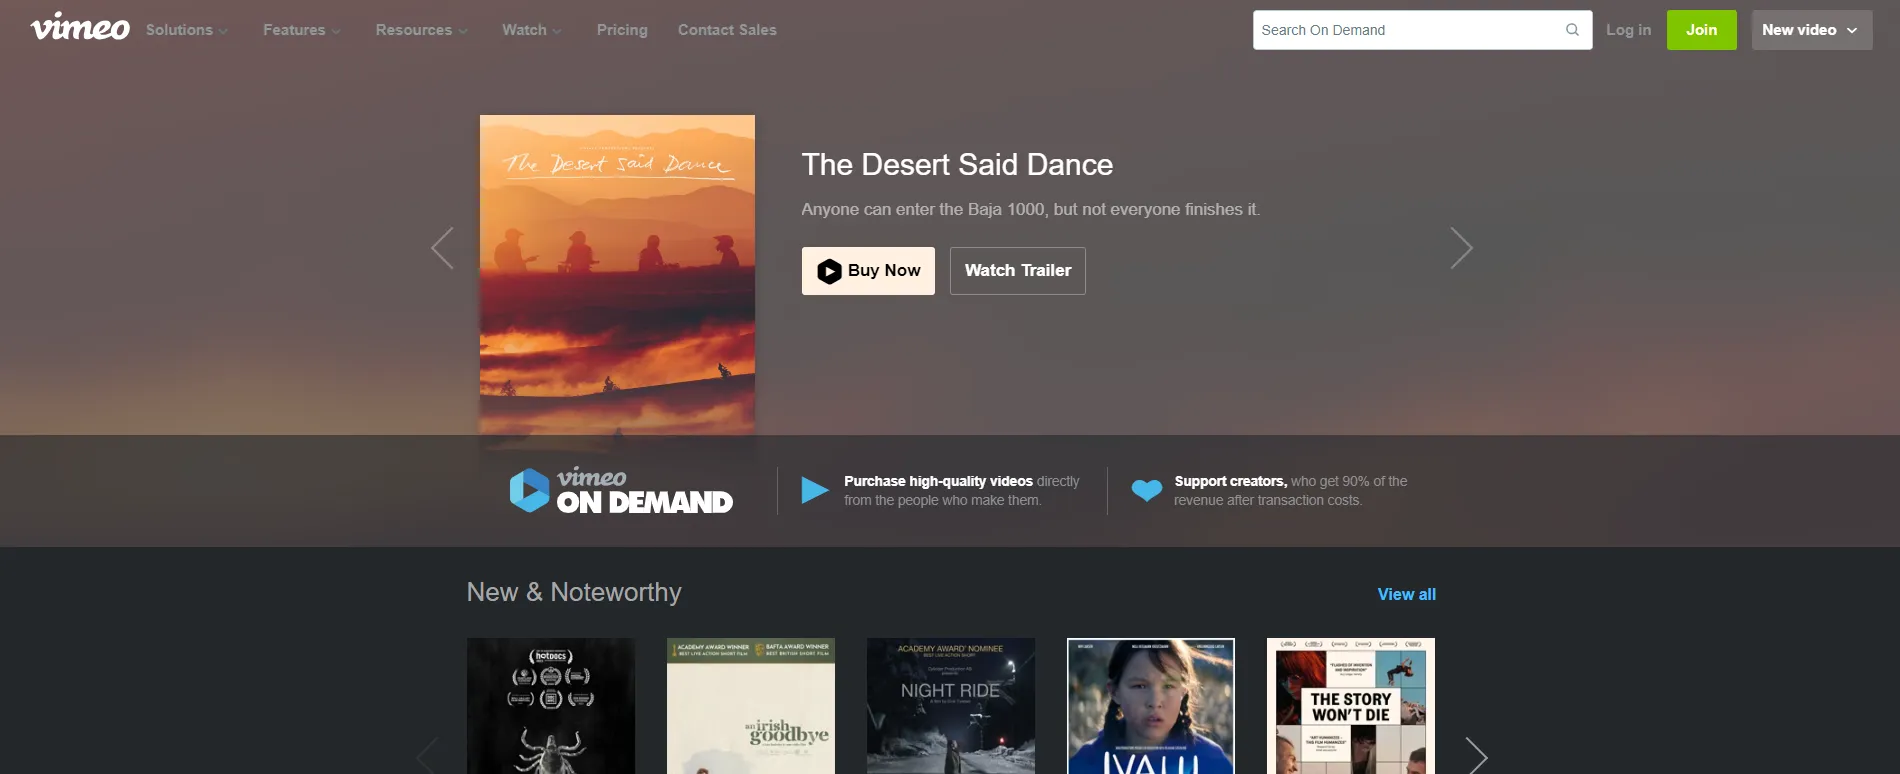Open the hotdocs tick film poster
This screenshot has height=774, width=1900.
(551, 706)
